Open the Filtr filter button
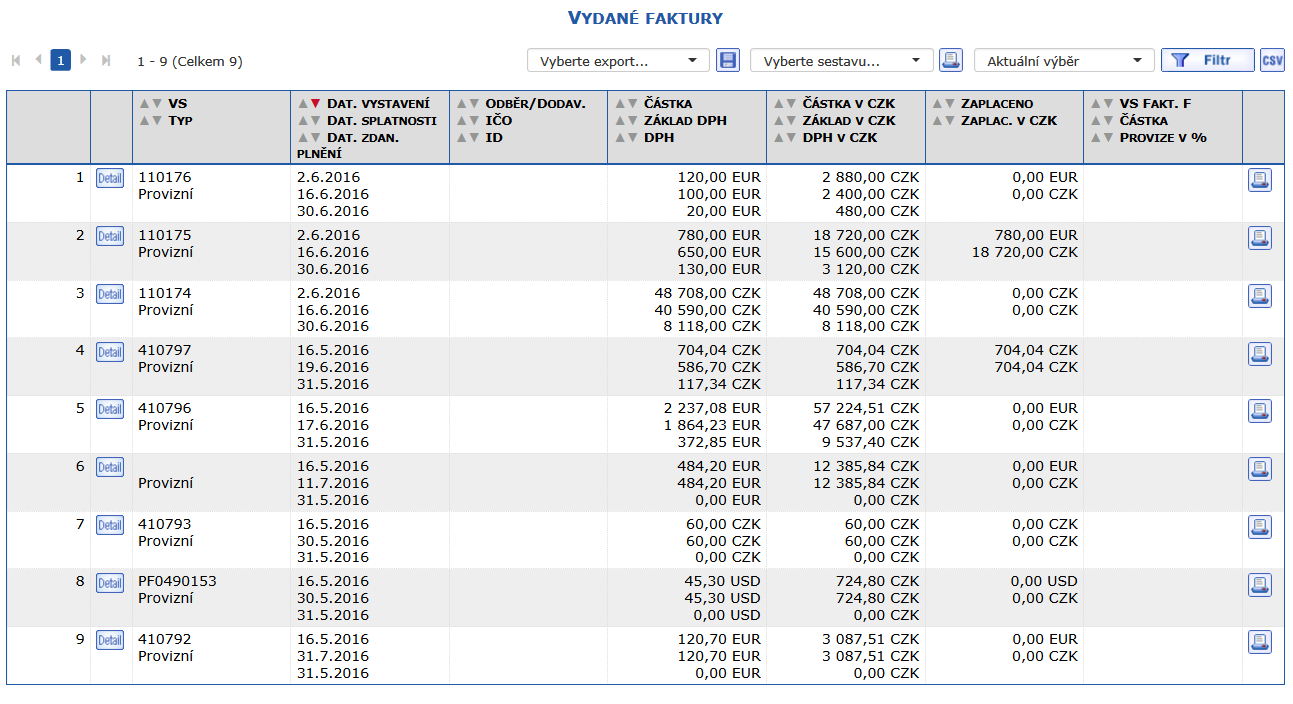The height and width of the screenshot is (704, 1293). coord(1207,60)
